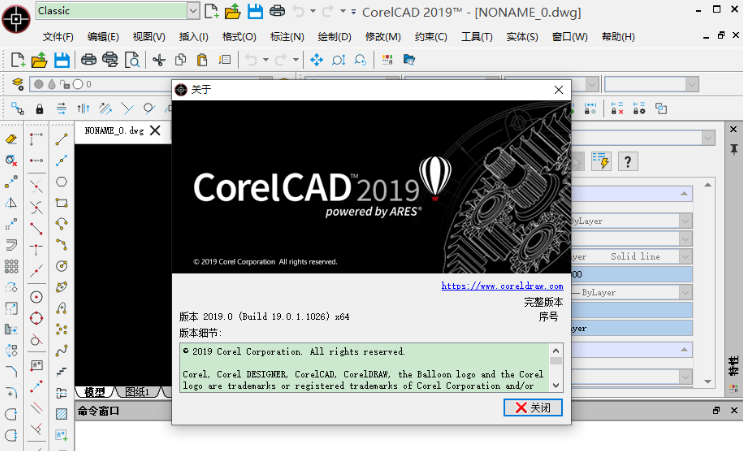Click the Open file folder icon
The width and height of the screenshot is (743, 451).
pyautogui.click(x=40, y=60)
